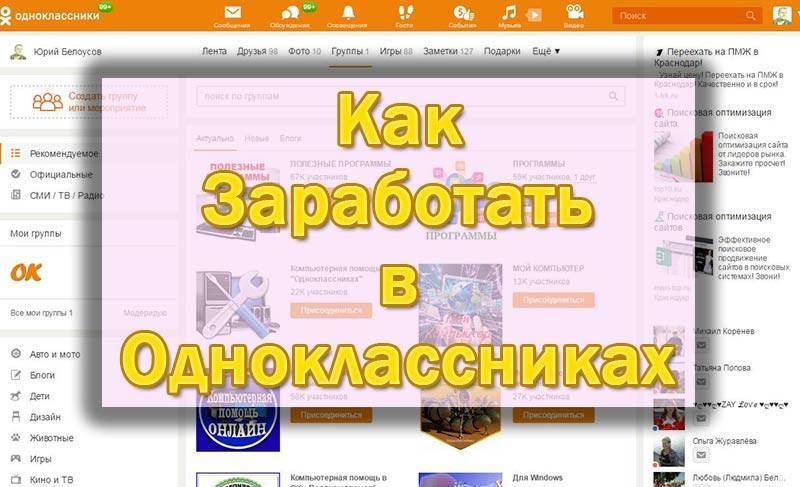Click the search magnifier in top bar
Screen dimensions: 800x487
point(751,16)
